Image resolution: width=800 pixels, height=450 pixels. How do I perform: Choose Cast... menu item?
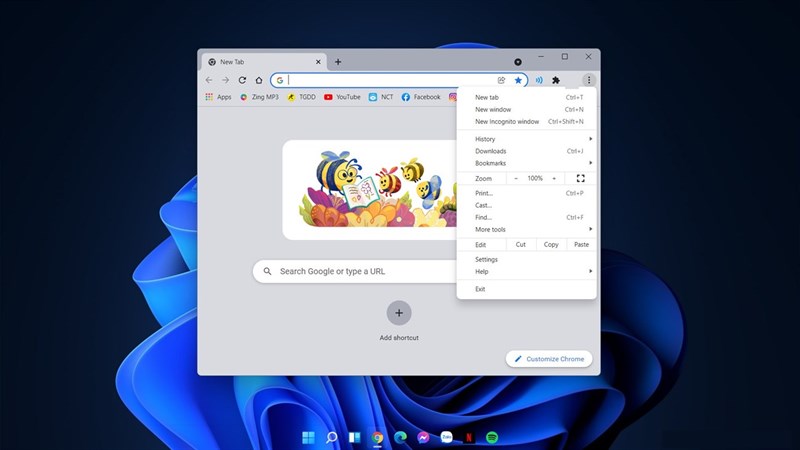pos(527,206)
